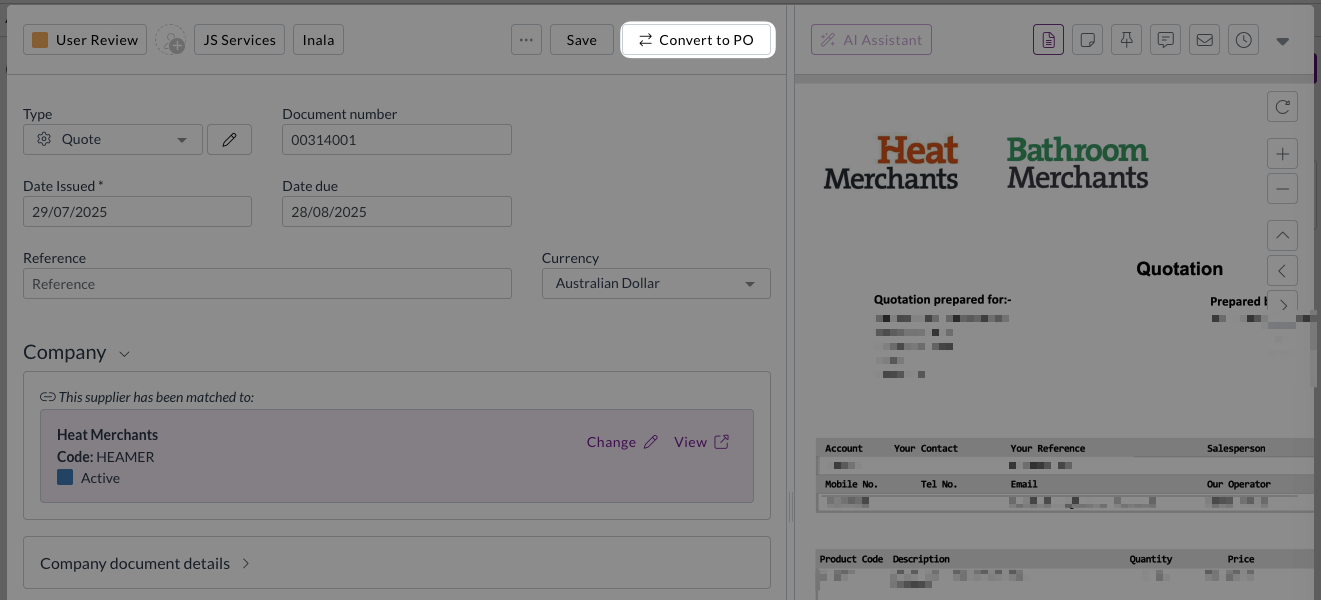
Task: Click the Convert to PO button
Action: [696, 40]
